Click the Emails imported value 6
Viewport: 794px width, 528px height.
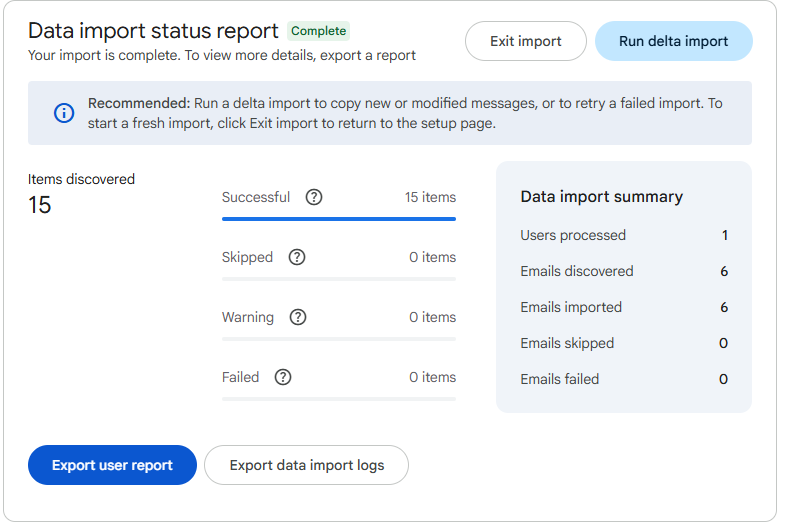point(724,307)
